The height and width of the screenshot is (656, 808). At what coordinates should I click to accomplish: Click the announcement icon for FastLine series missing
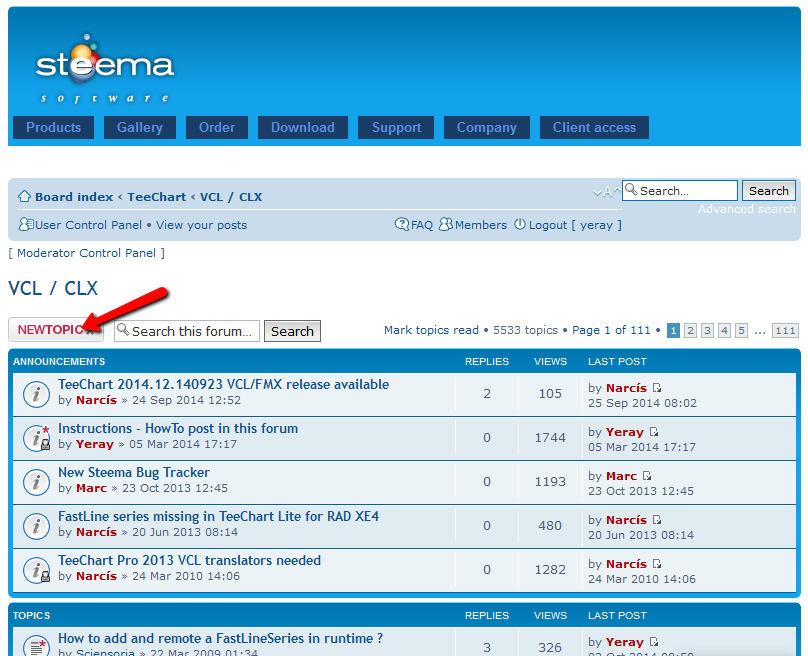click(x=37, y=526)
